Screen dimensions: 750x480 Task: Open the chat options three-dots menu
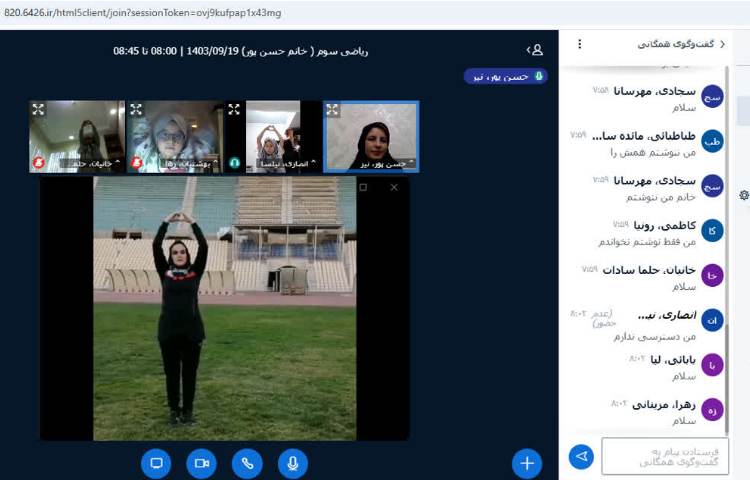click(x=580, y=44)
